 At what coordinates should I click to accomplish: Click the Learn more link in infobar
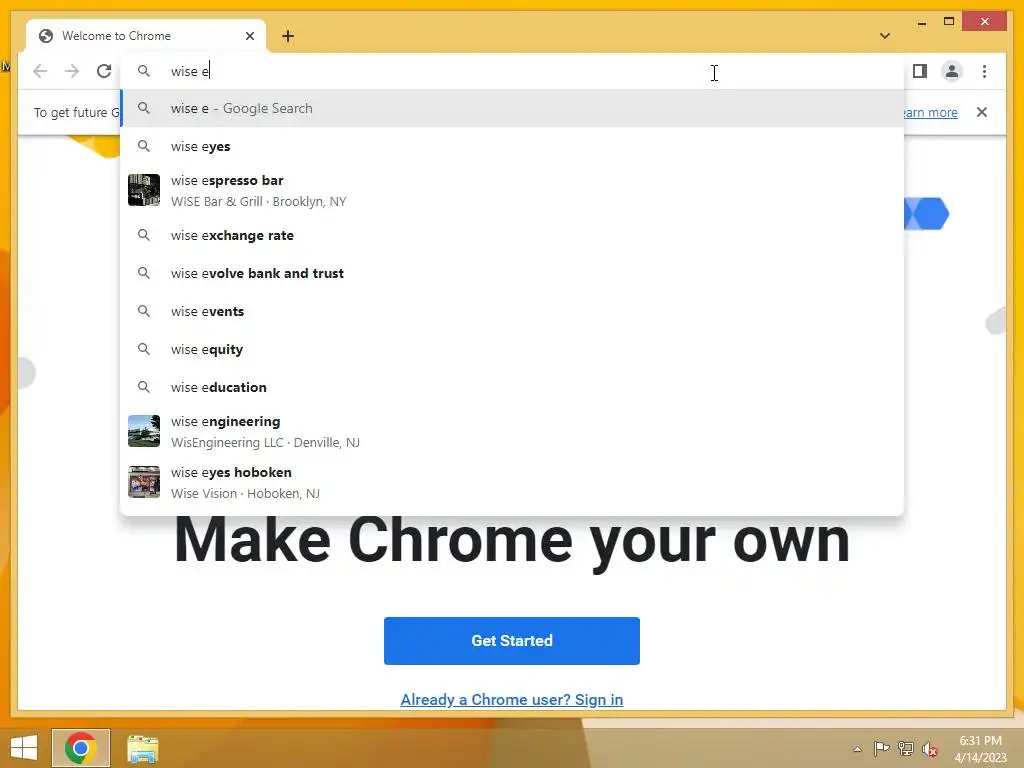[931, 112]
